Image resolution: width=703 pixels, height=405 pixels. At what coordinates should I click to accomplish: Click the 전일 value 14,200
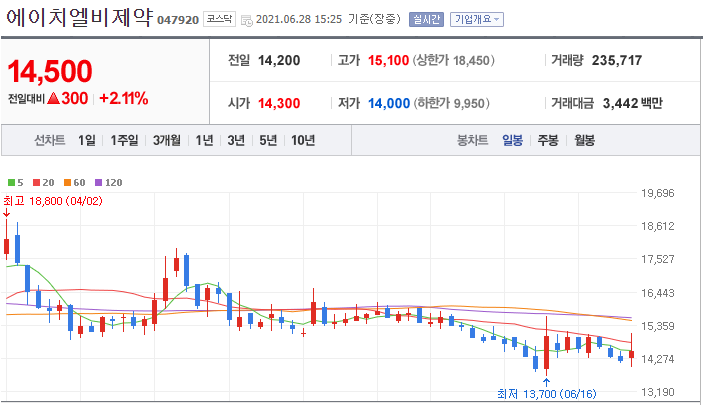tap(279, 60)
